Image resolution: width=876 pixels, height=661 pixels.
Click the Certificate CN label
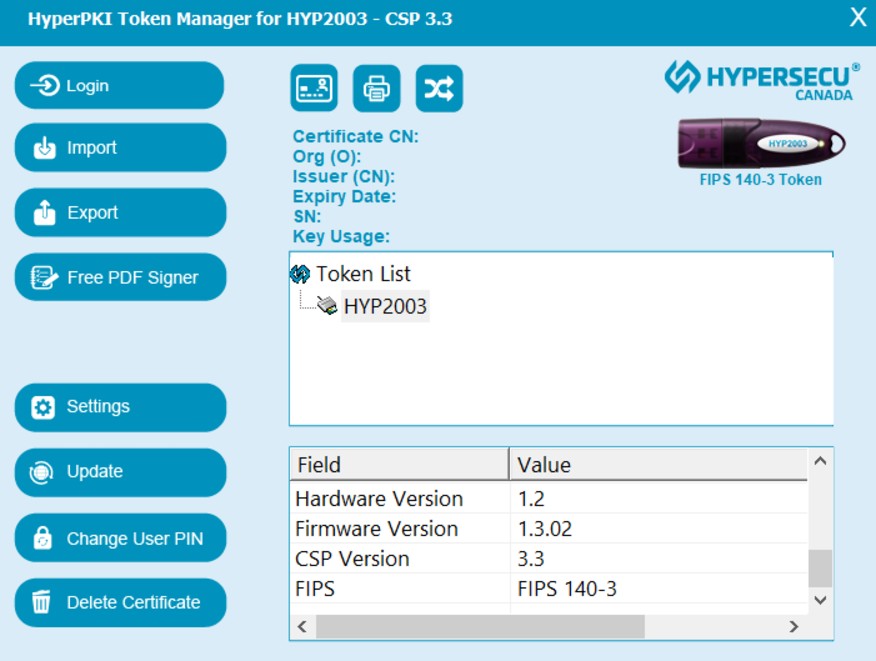coord(355,136)
